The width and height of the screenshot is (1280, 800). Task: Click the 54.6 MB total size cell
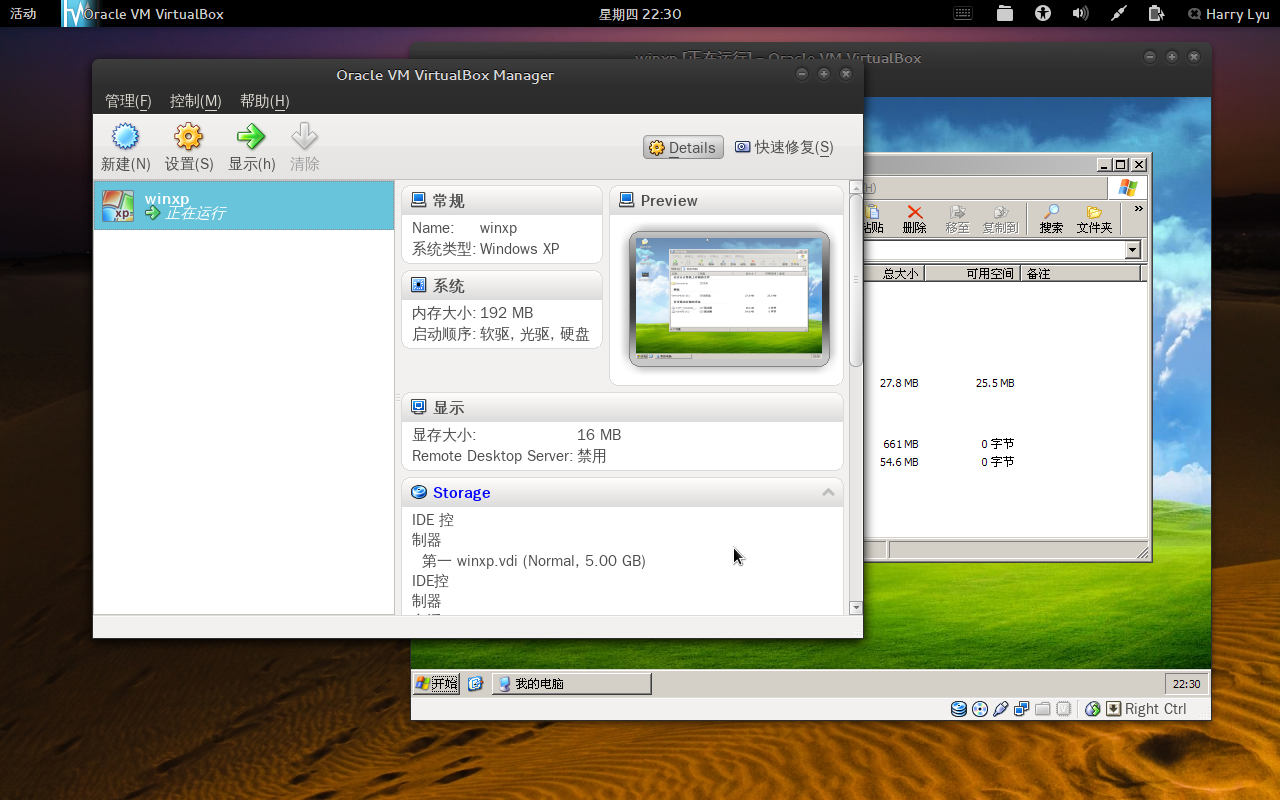click(x=899, y=462)
